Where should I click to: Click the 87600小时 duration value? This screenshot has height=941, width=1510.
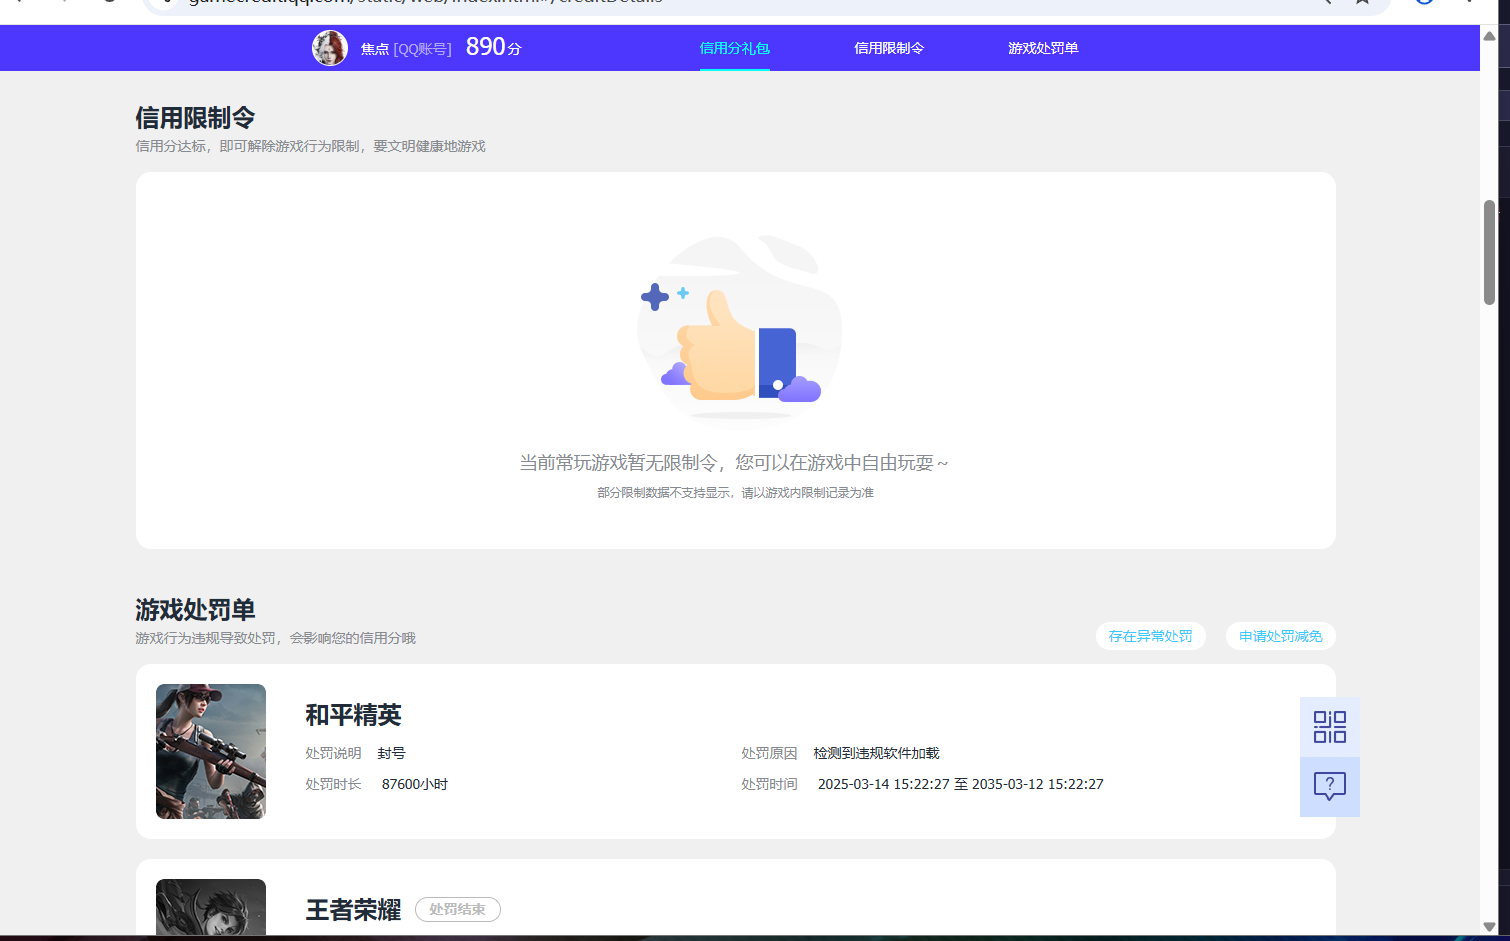tap(415, 784)
